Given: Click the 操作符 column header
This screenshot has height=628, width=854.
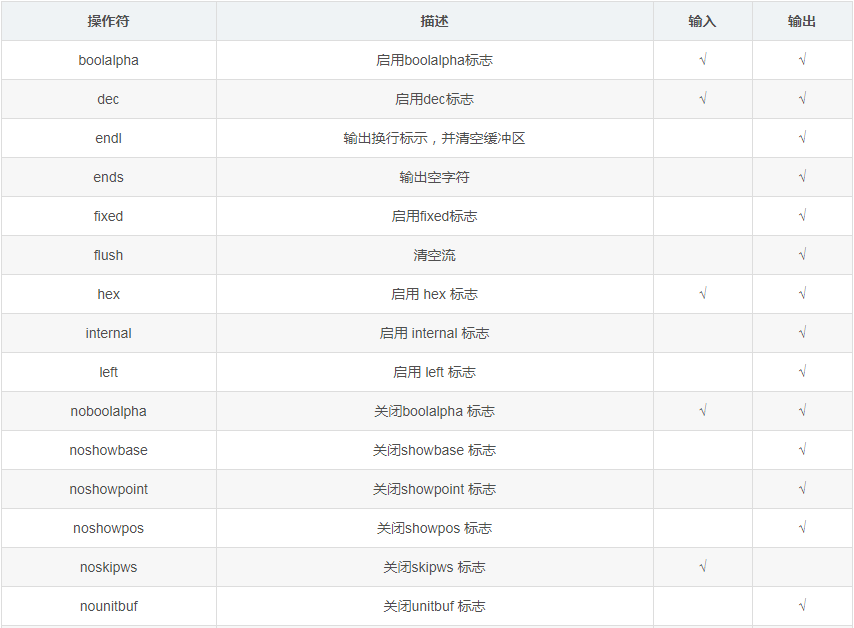Looking at the screenshot, I should [108, 21].
